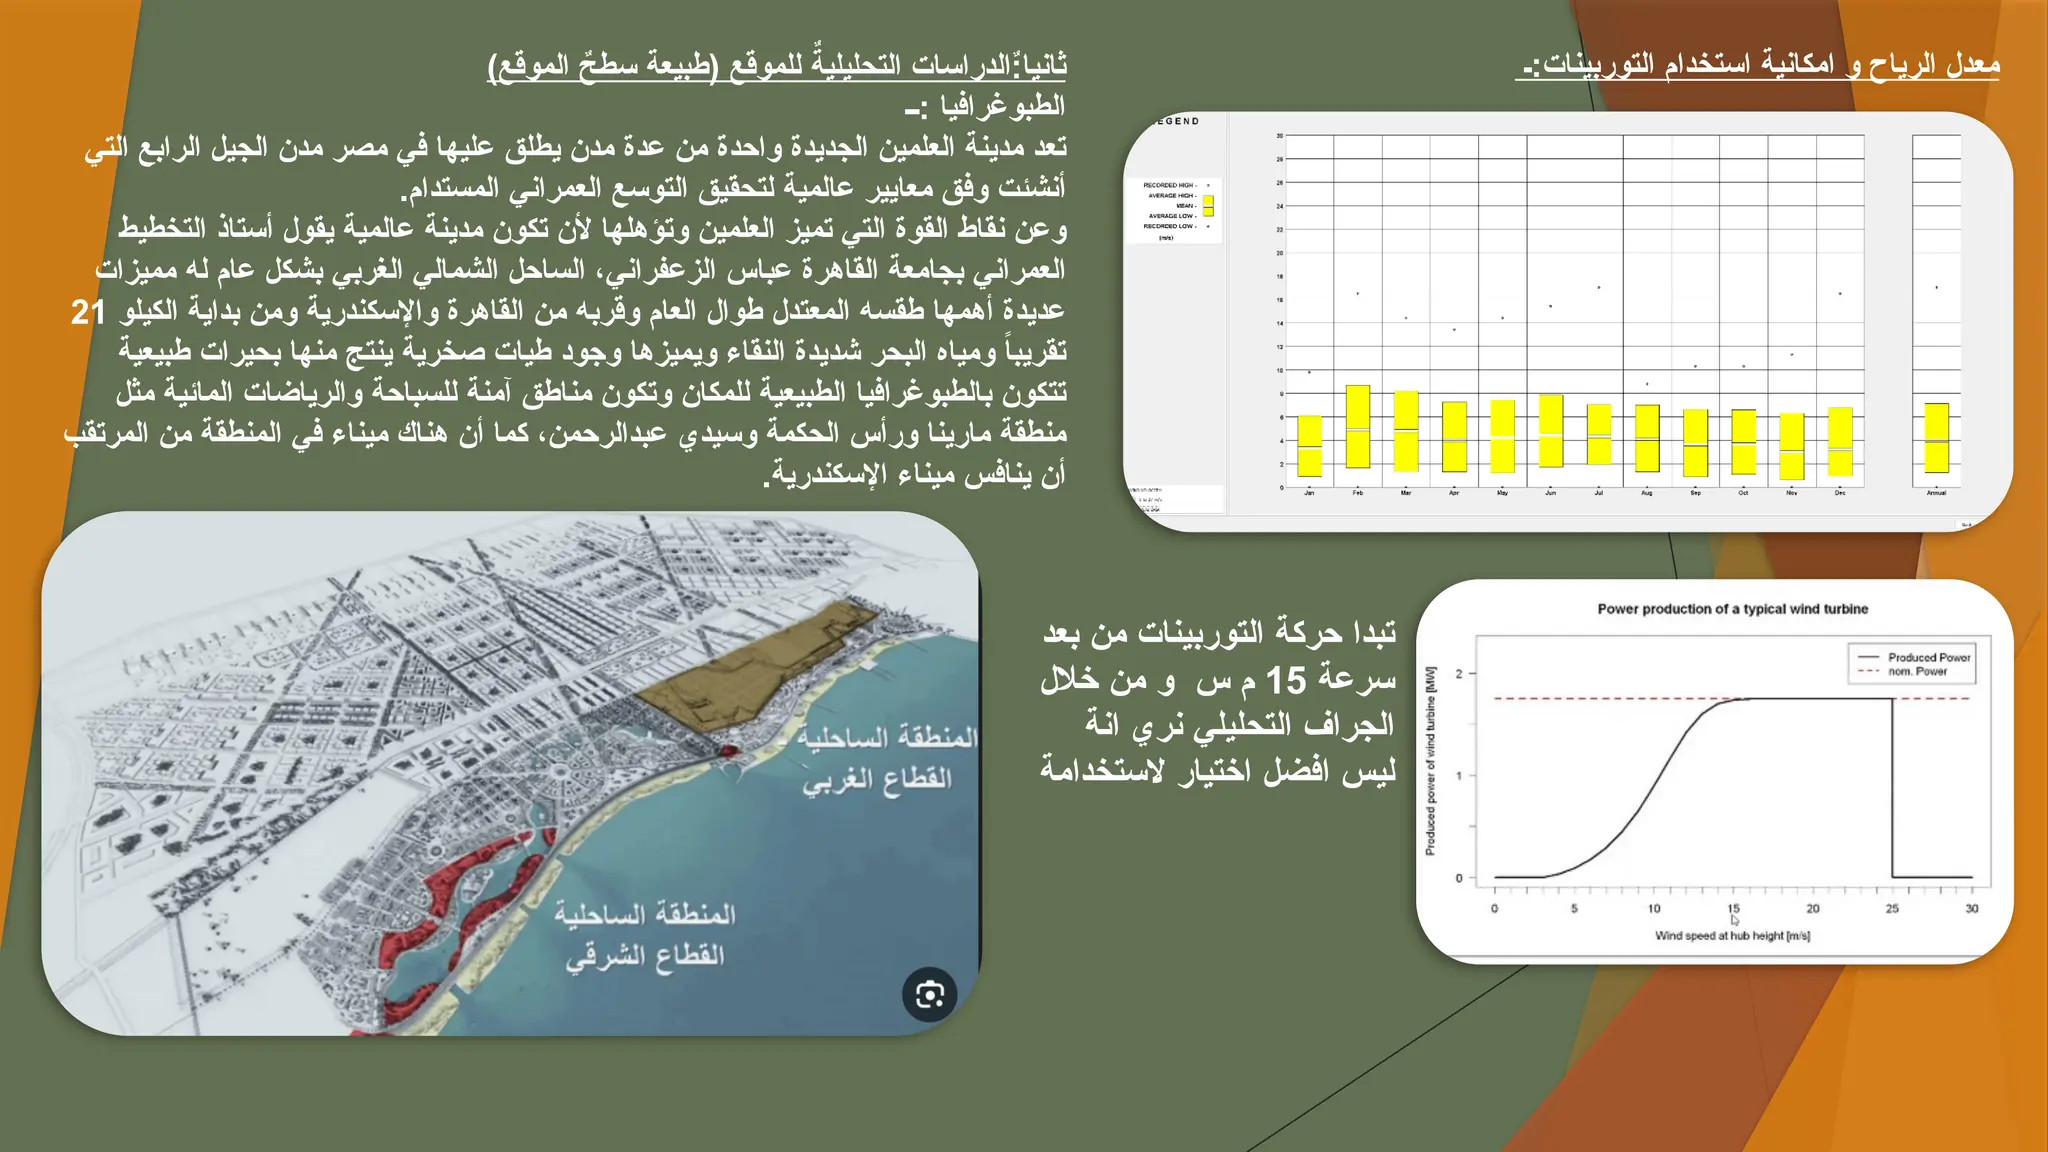Screen dimensions: 2048x1152
Task: Click the paragraph line starting 'تعد مدينة العلمين الجديدة'
Action: [575, 148]
